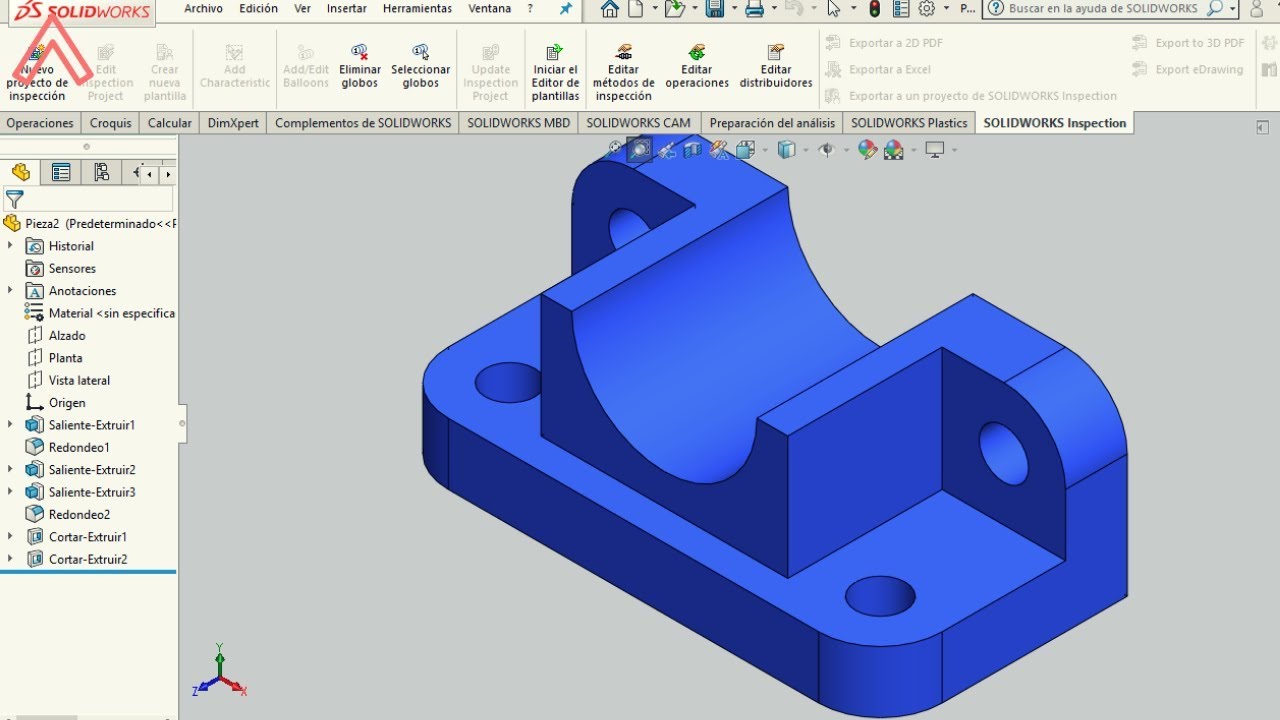
Task: Toggle the pin icon next to menu bar
Action: click(x=566, y=9)
